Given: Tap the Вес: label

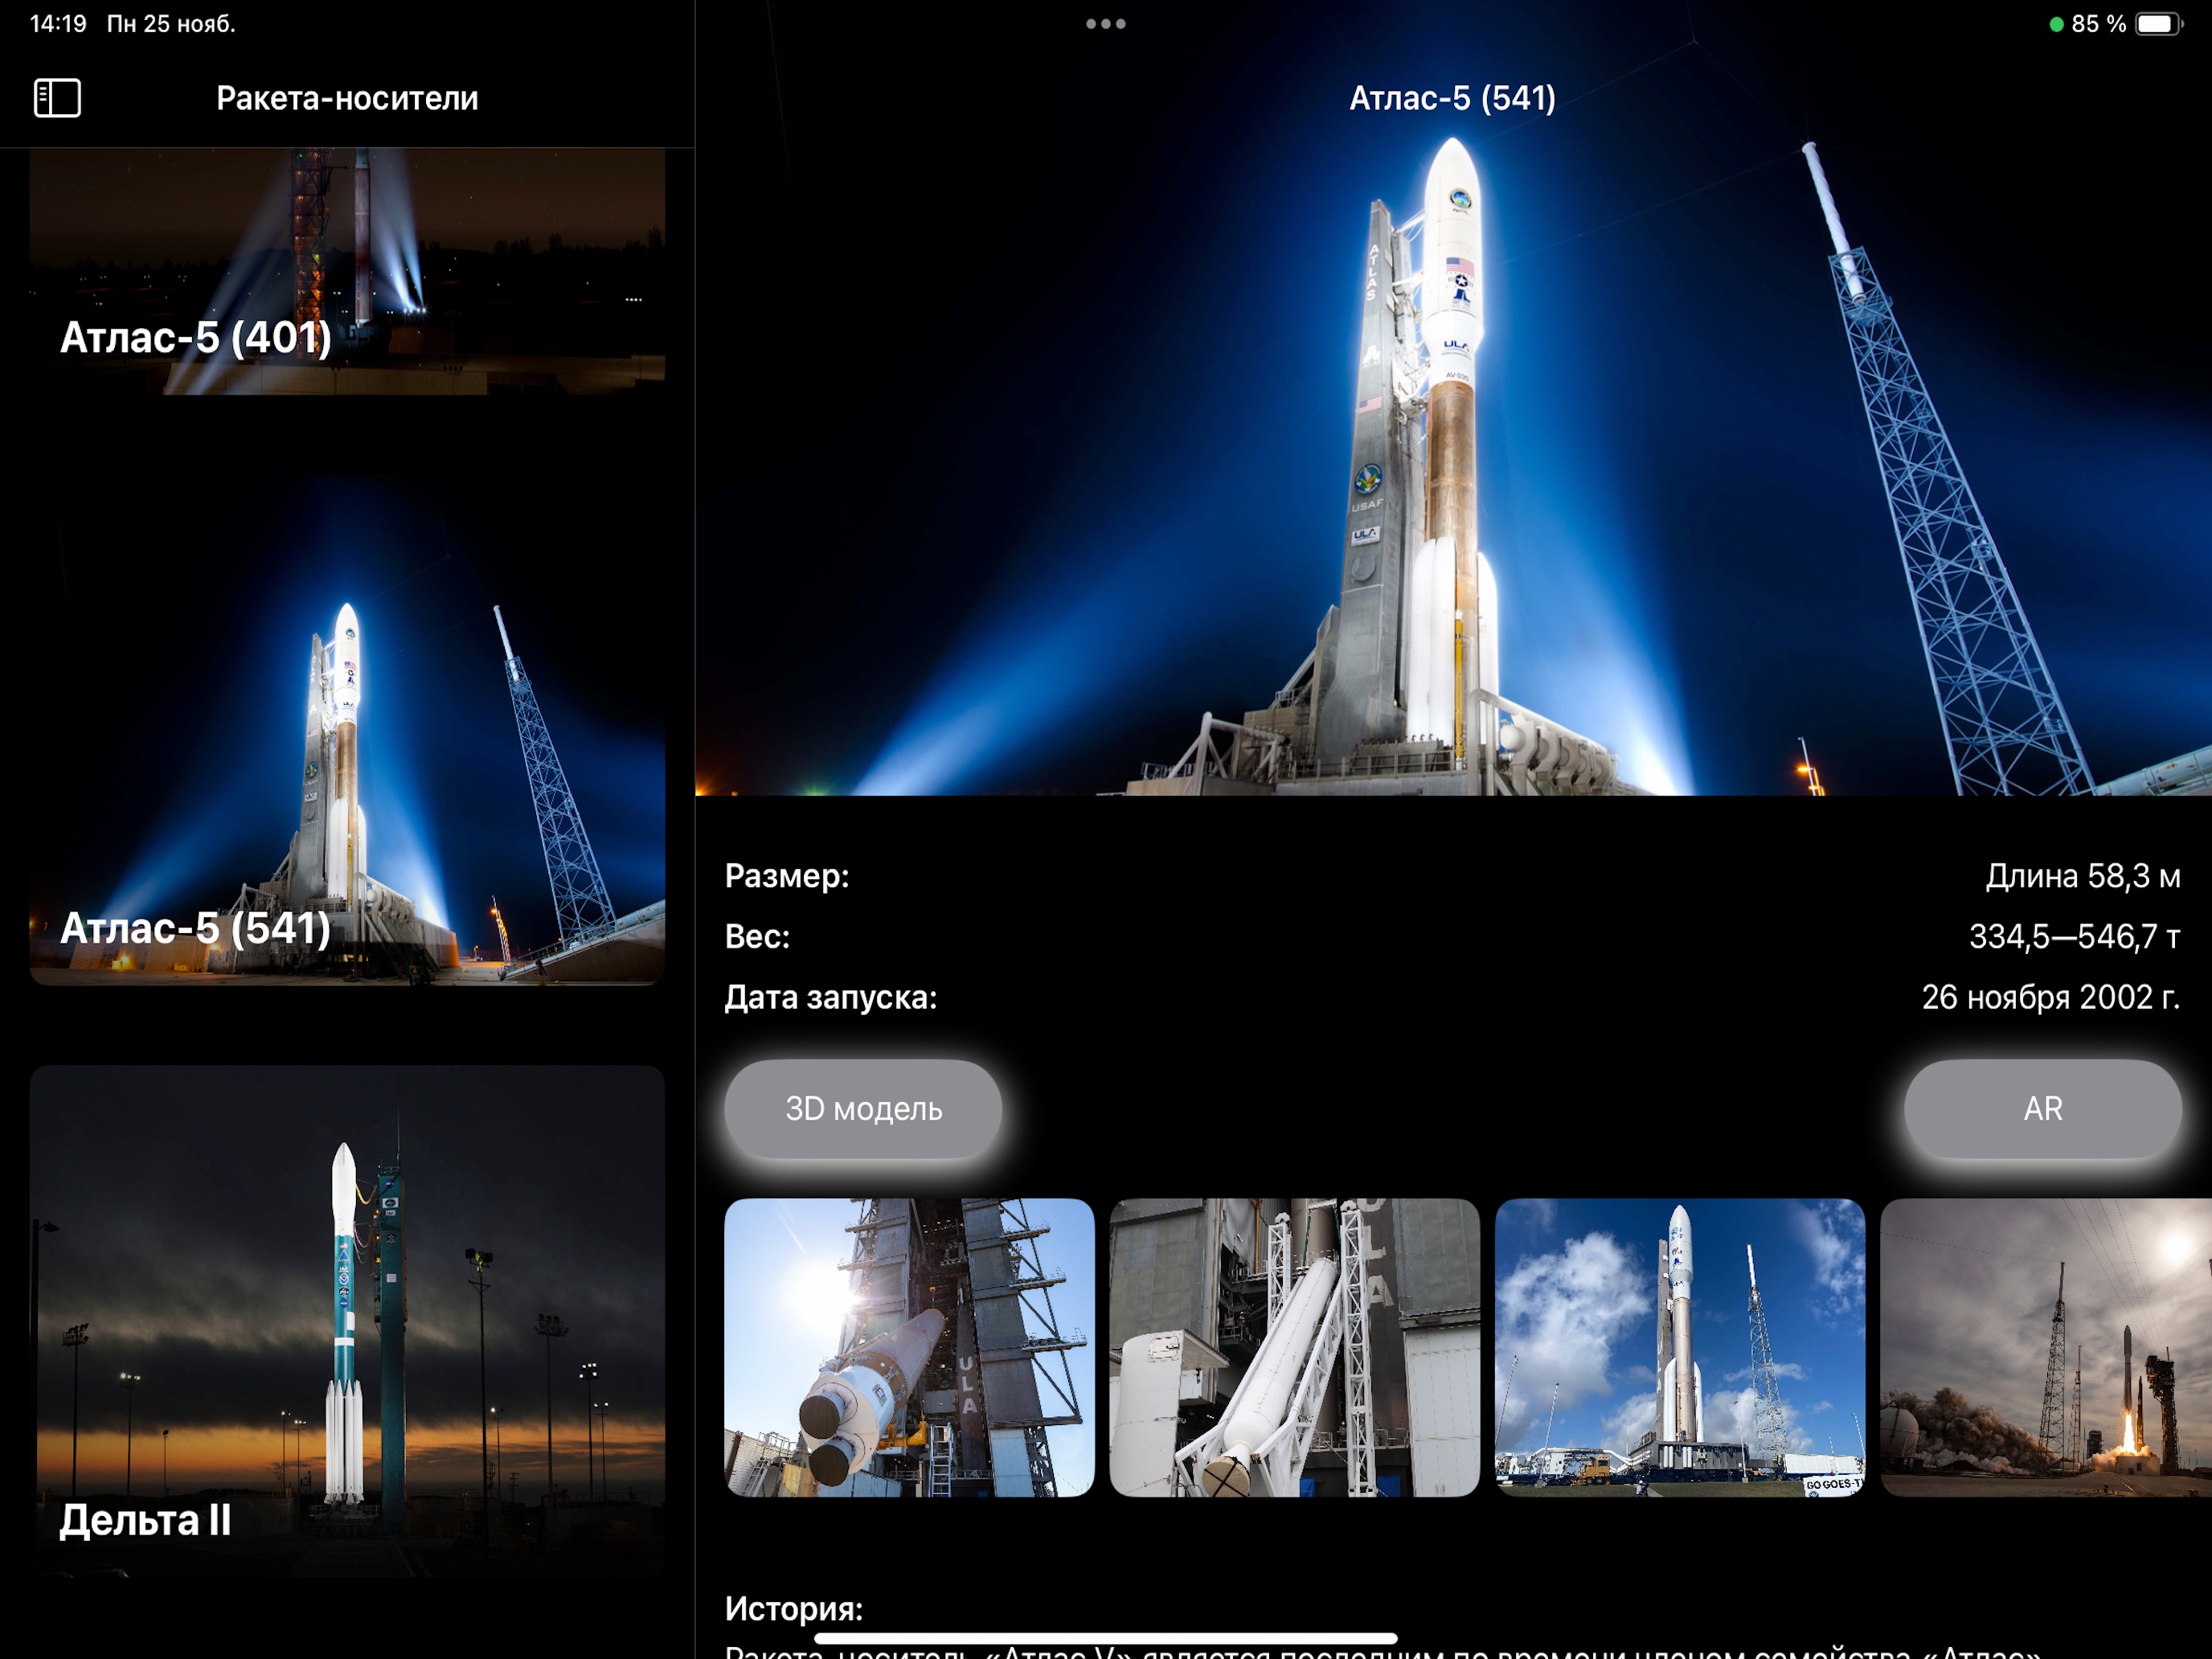Looking at the screenshot, I should (757, 937).
